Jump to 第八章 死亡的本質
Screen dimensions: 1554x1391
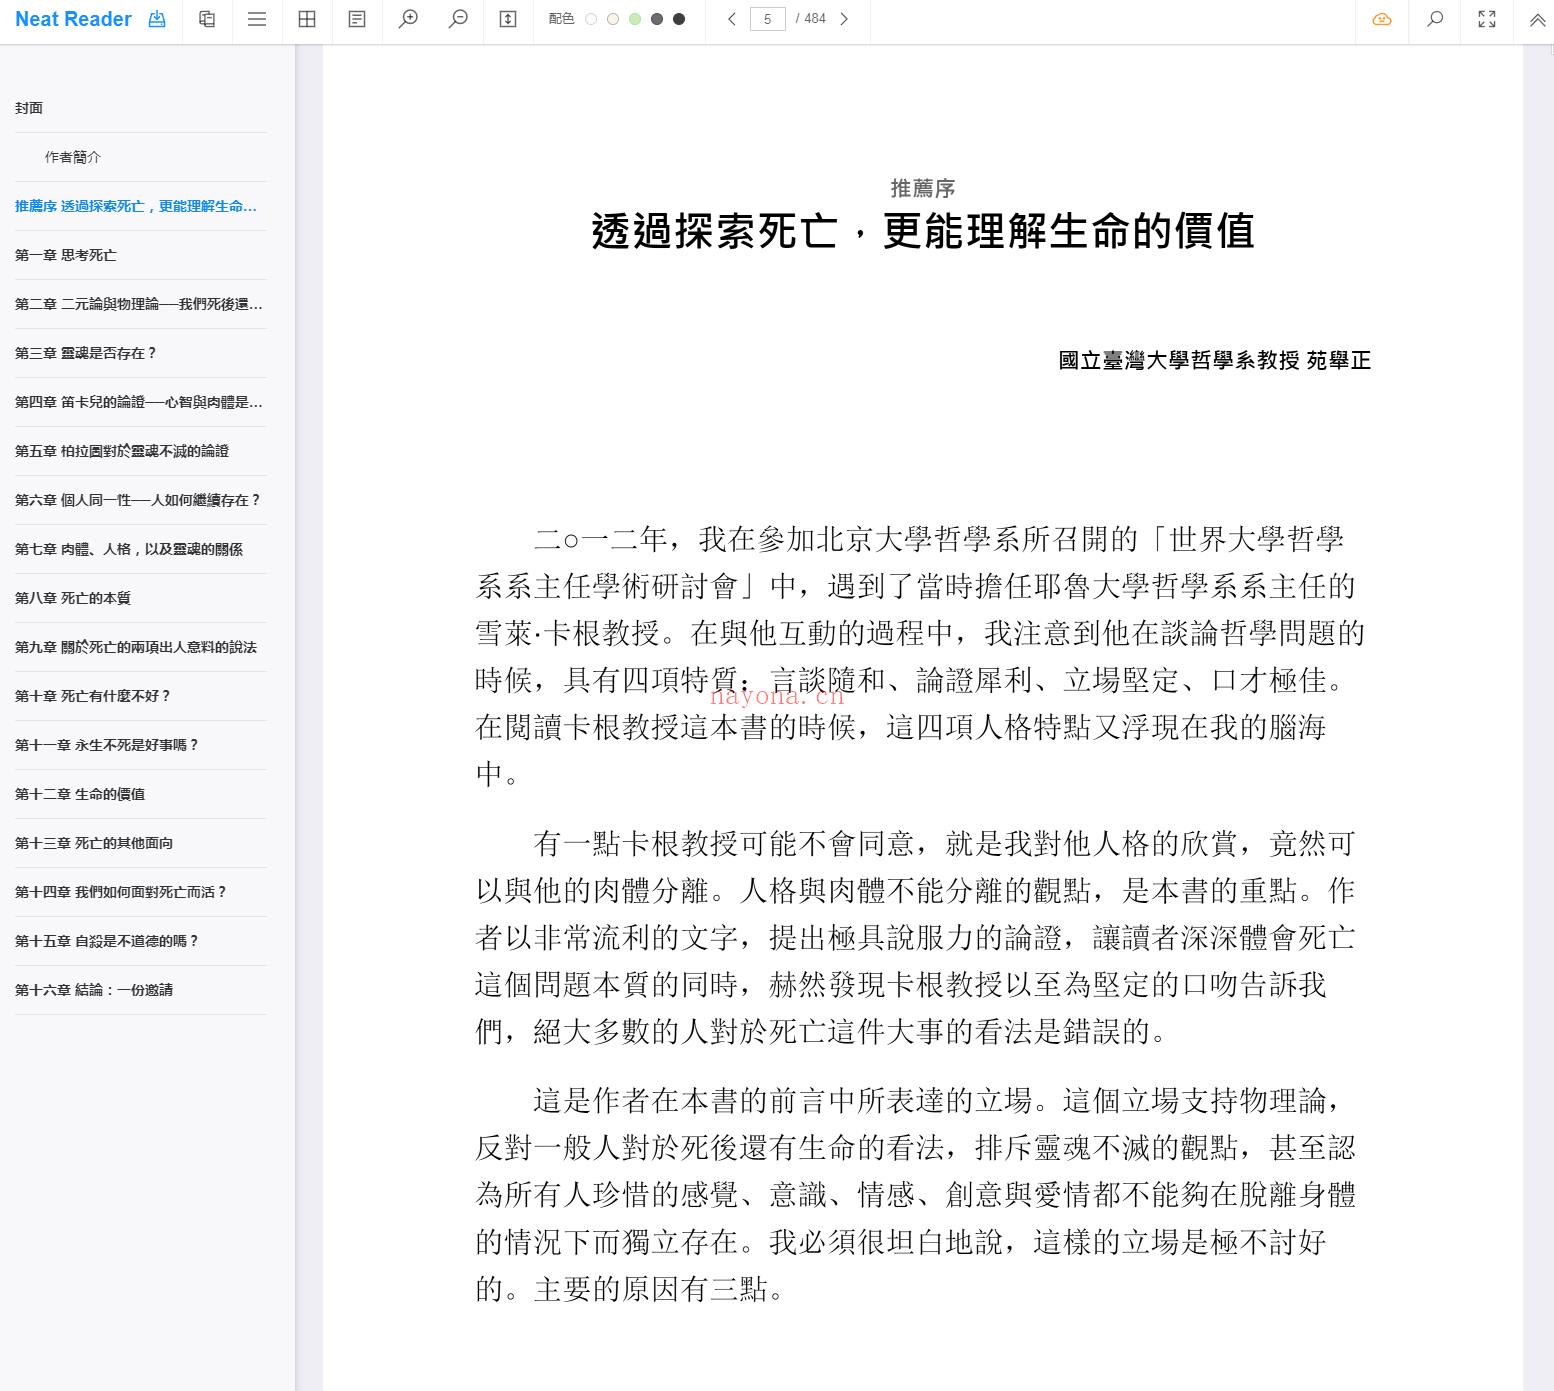[141, 598]
